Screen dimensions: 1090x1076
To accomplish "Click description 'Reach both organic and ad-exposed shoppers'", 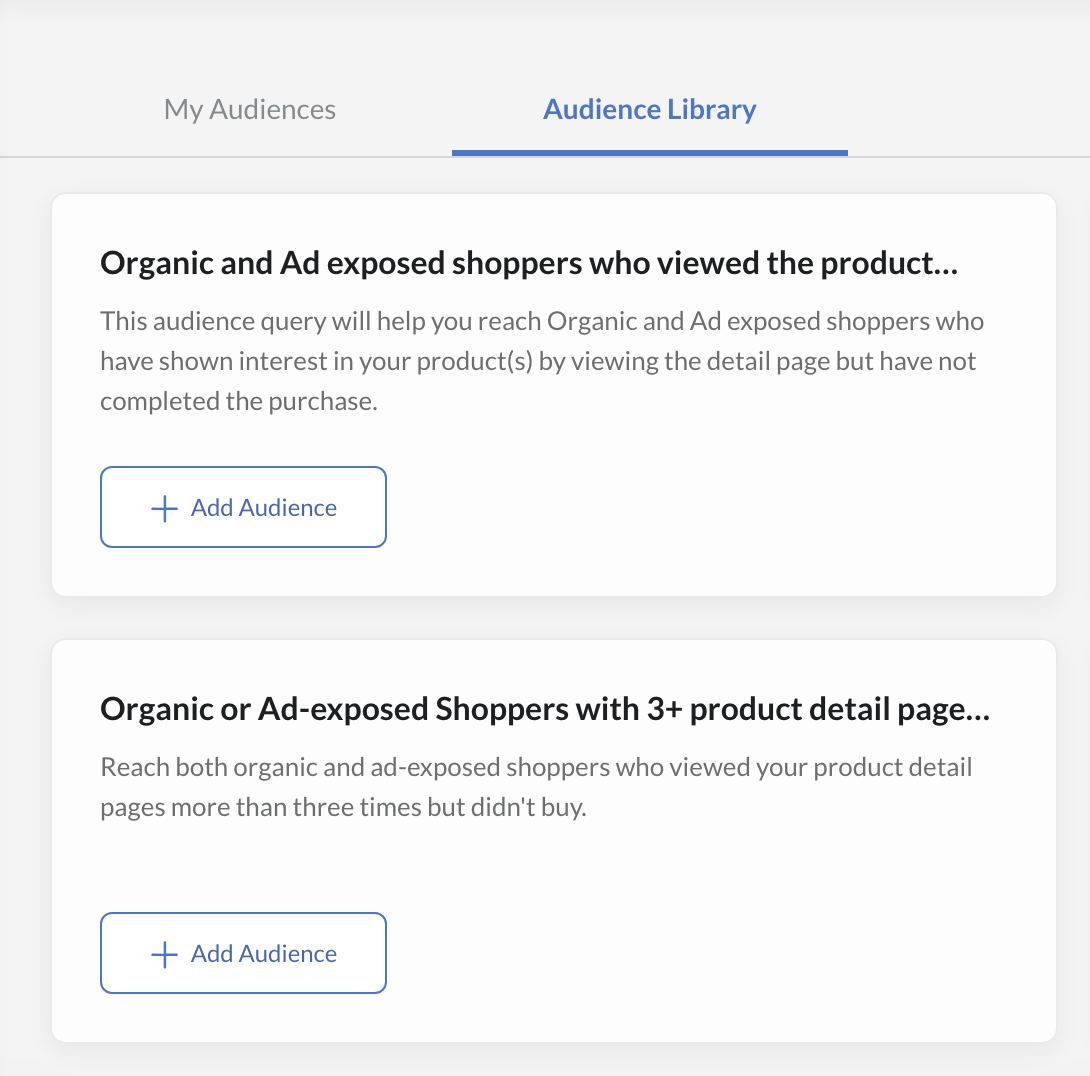I will (x=536, y=787).
